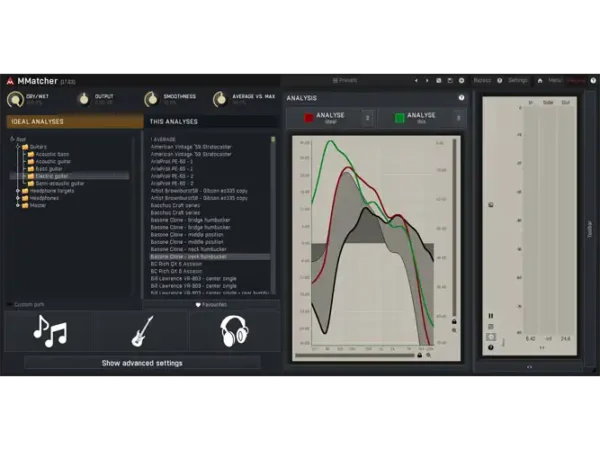
Task: Click the Average vs. Max knob
Action: click(220, 99)
